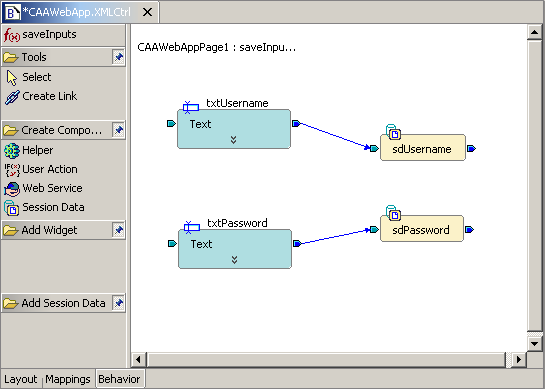Screen dimensions: 545x389
Task: Click the horizontal scrollbar thumb
Action: tap(326, 359)
